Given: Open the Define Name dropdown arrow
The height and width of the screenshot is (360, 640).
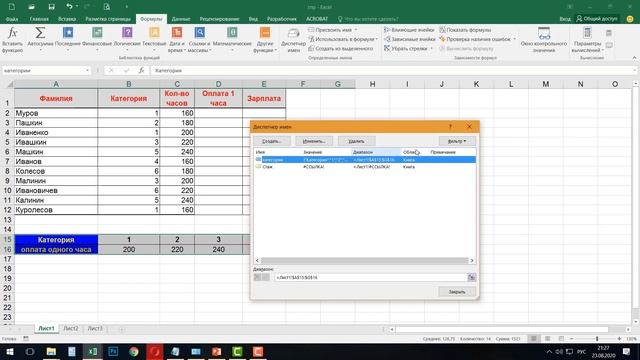Looking at the screenshot, I should (x=356, y=30).
